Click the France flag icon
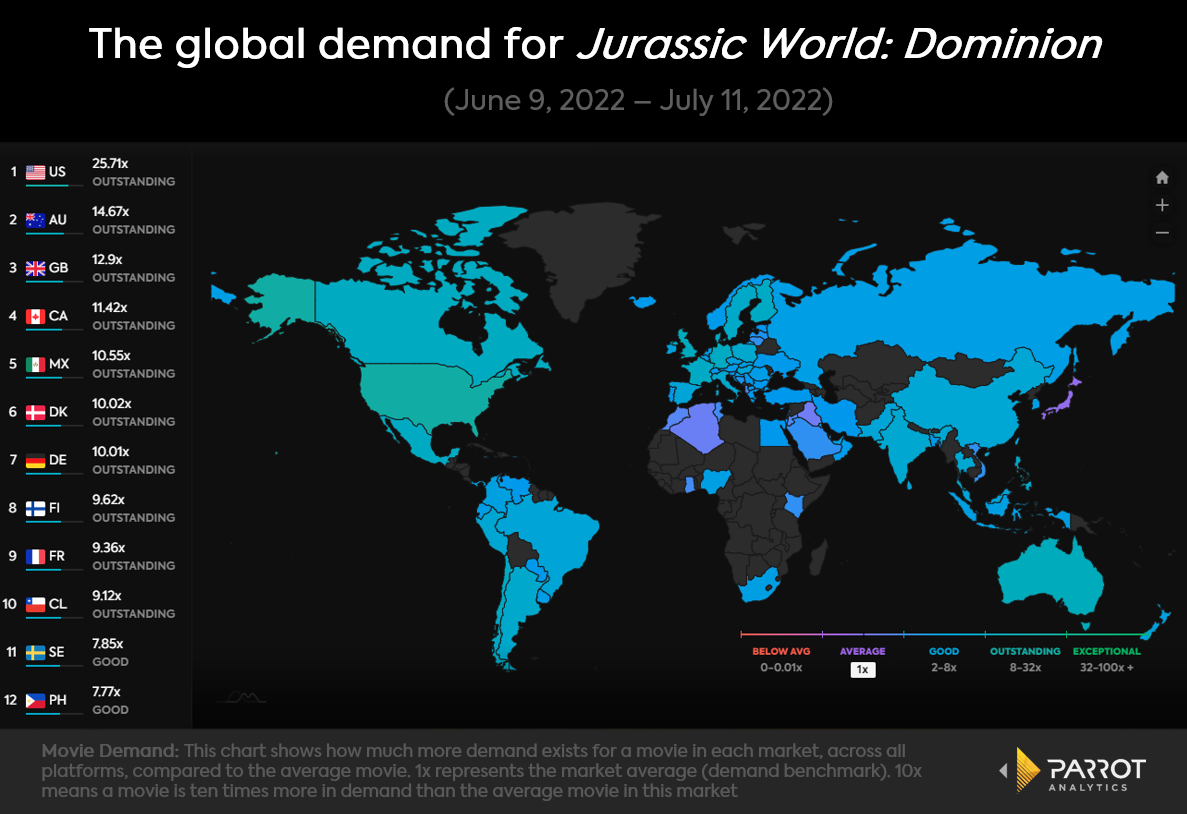Image resolution: width=1187 pixels, height=814 pixels. [36, 557]
